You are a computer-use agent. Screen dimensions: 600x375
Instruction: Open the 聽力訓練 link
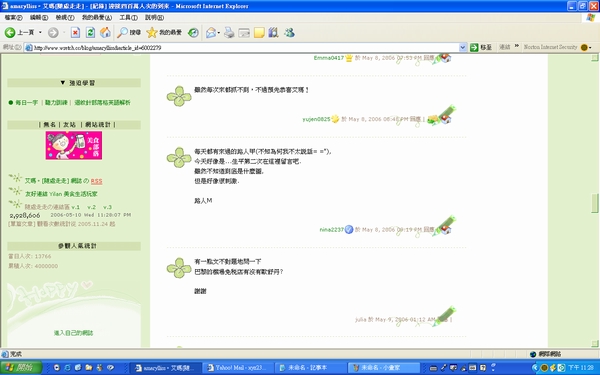(x=56, y=103)
